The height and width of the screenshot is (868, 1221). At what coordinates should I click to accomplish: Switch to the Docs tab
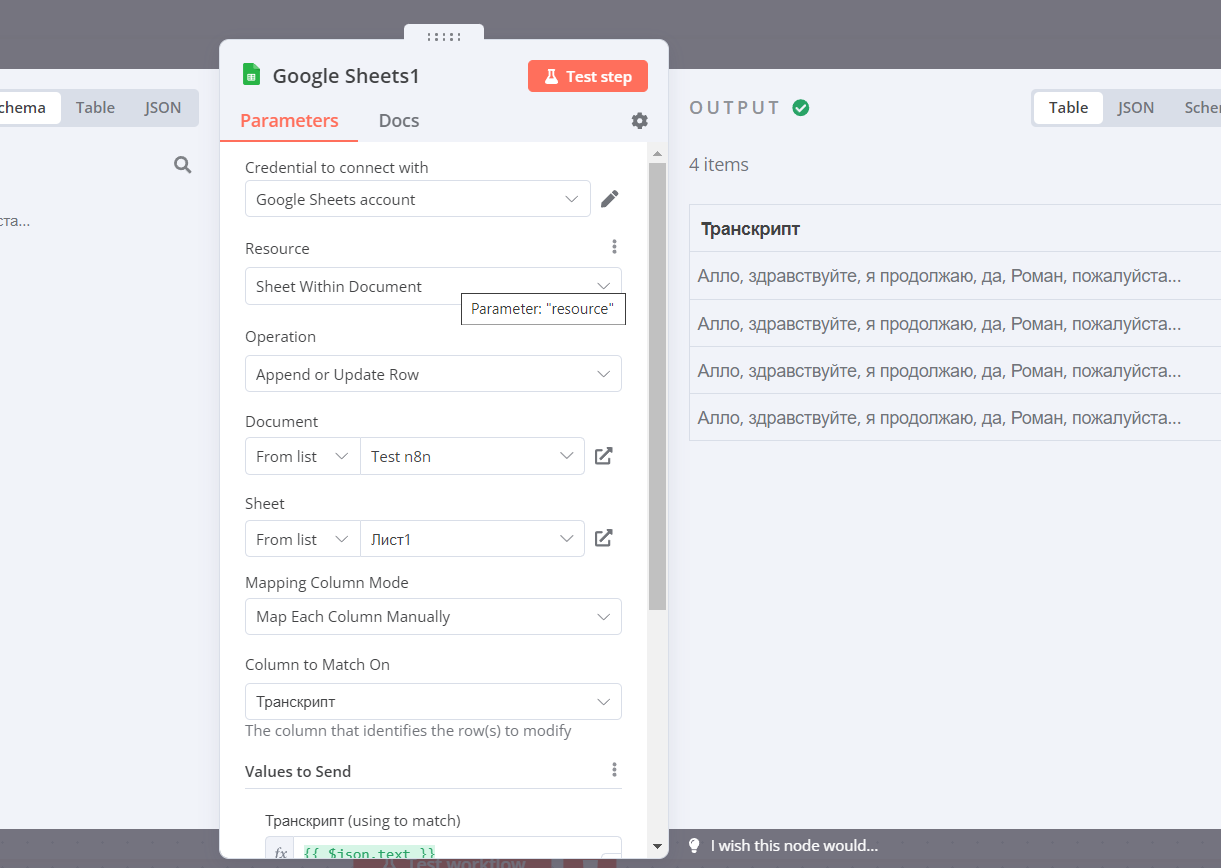(x=399, y=121)
